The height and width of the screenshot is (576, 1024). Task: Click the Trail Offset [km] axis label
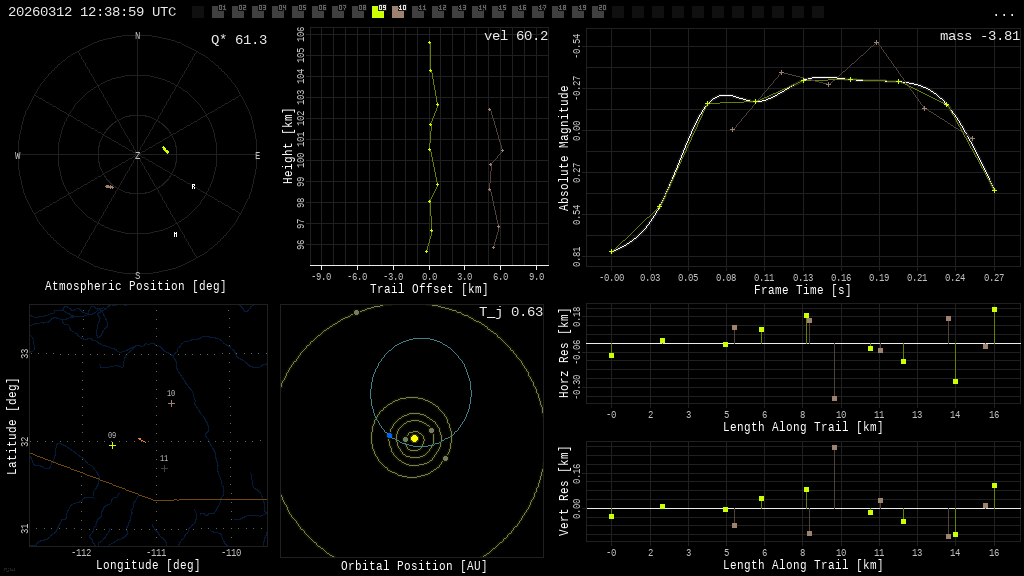429,289
